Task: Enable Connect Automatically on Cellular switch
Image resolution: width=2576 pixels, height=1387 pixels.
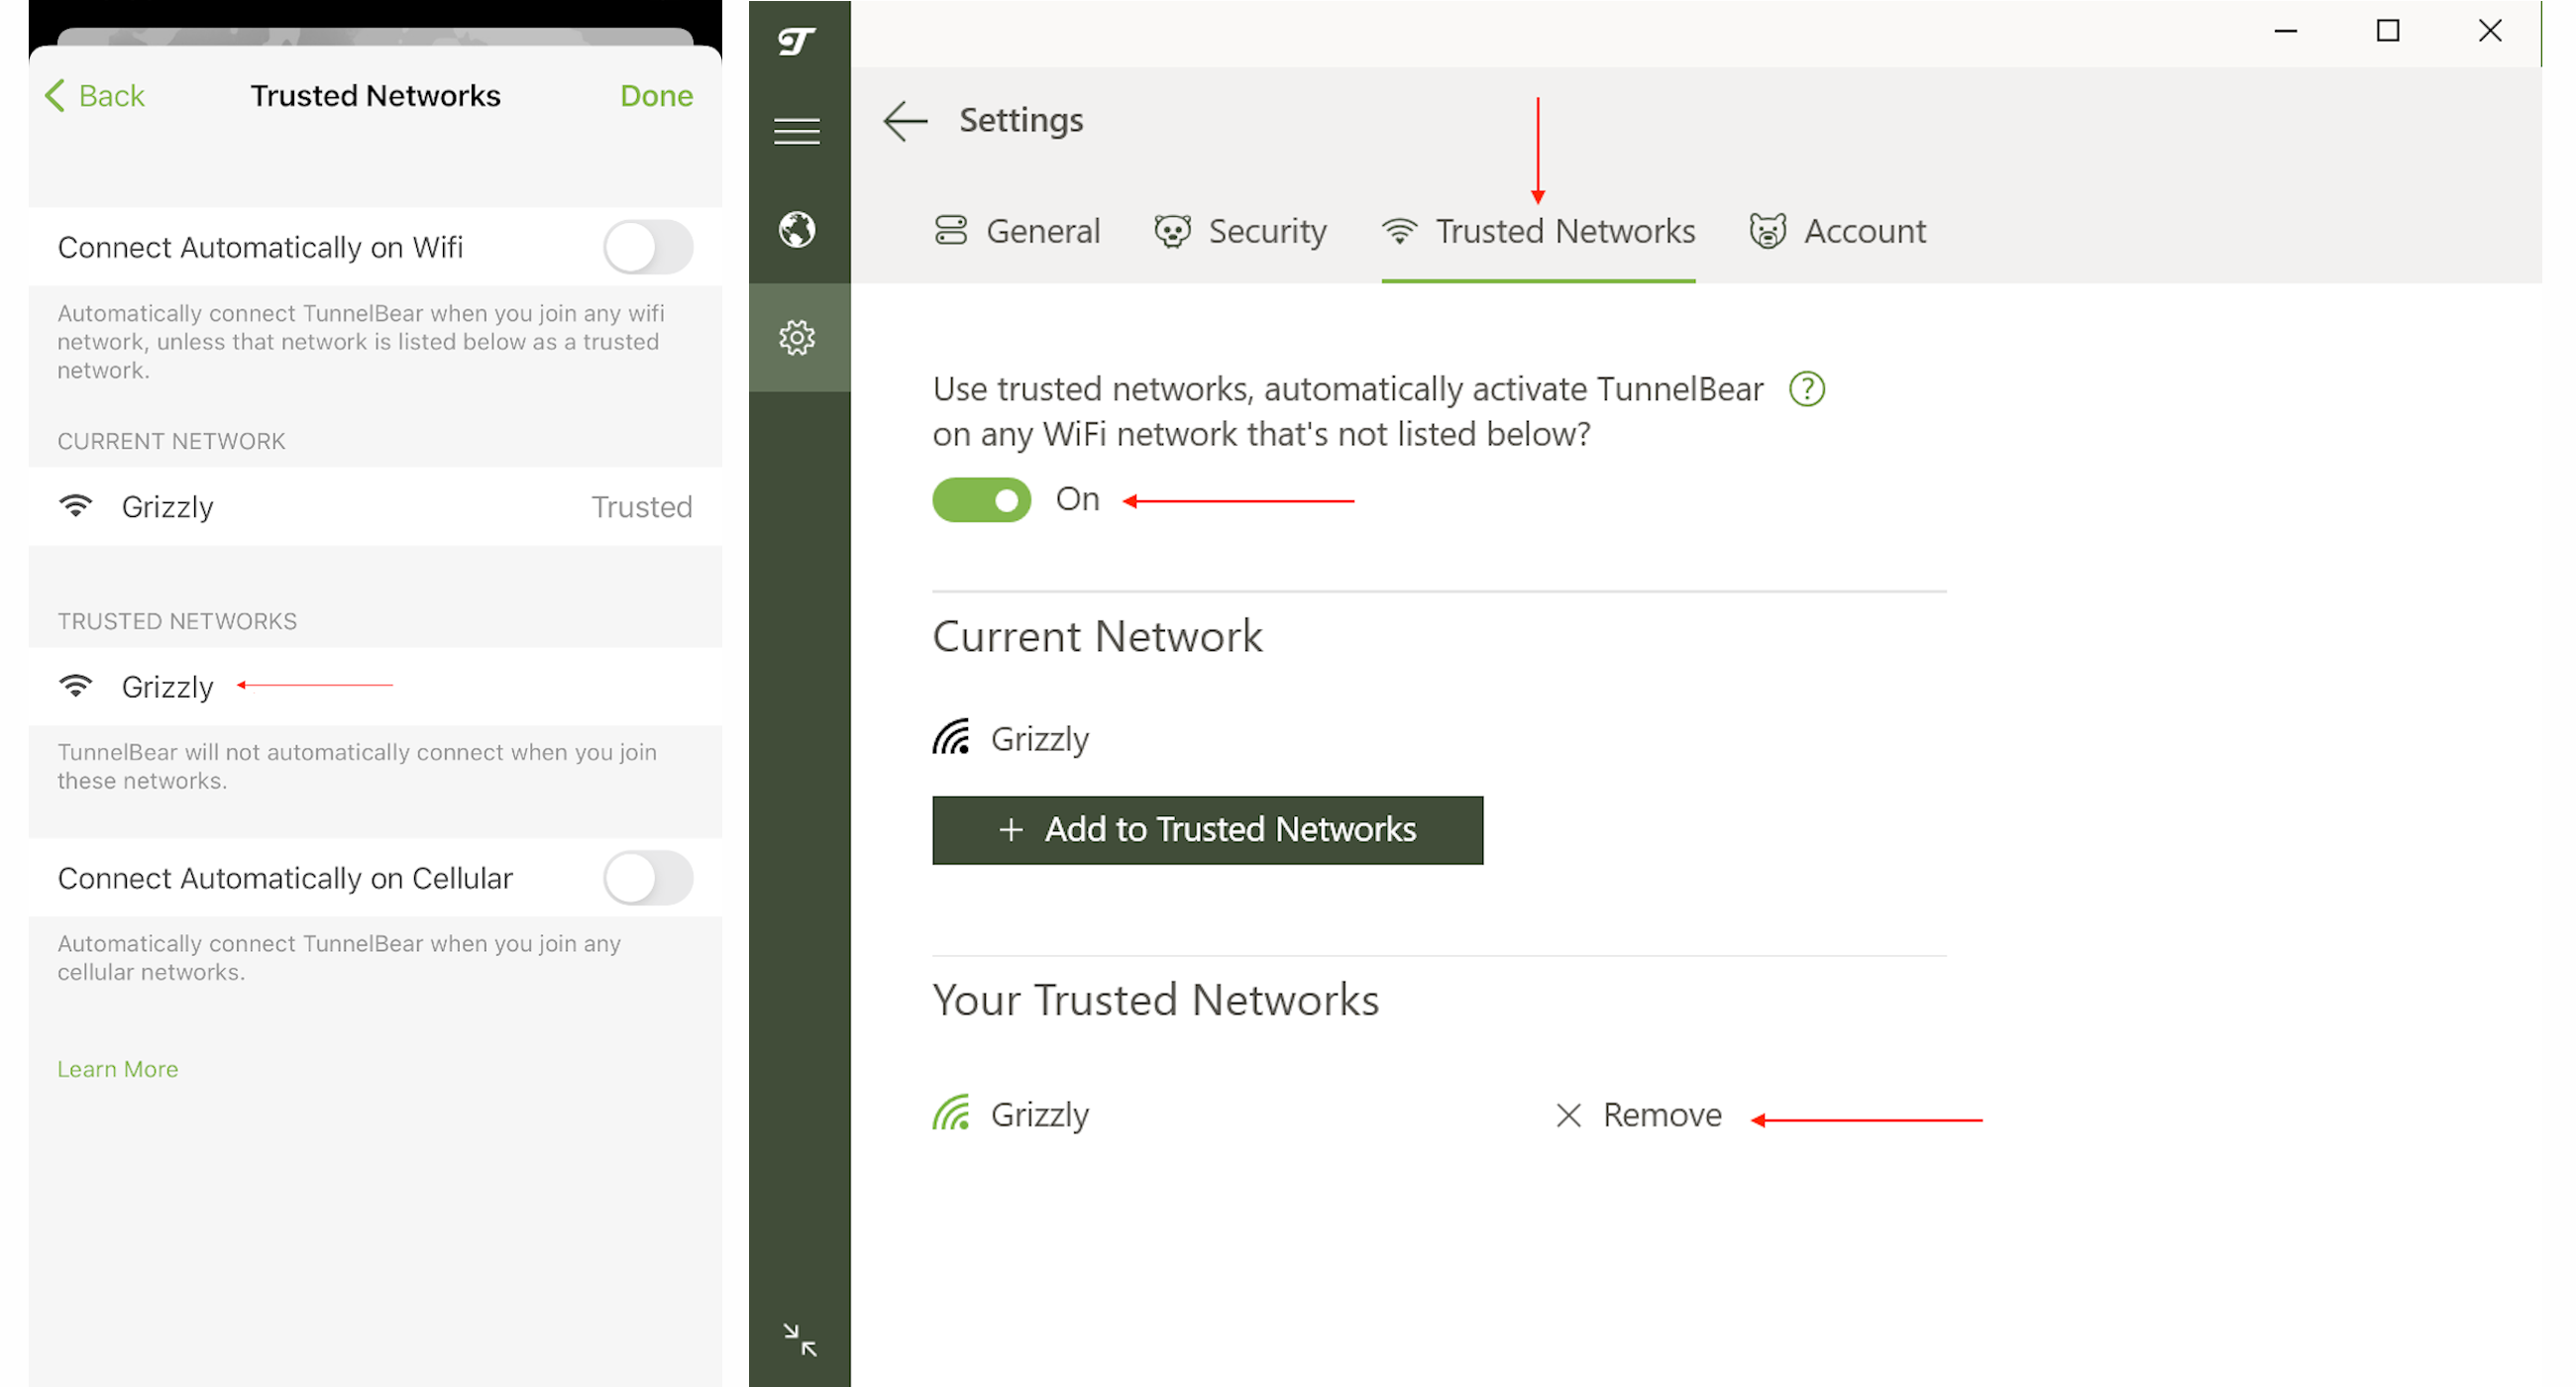Action: click(x=648, y=878)
